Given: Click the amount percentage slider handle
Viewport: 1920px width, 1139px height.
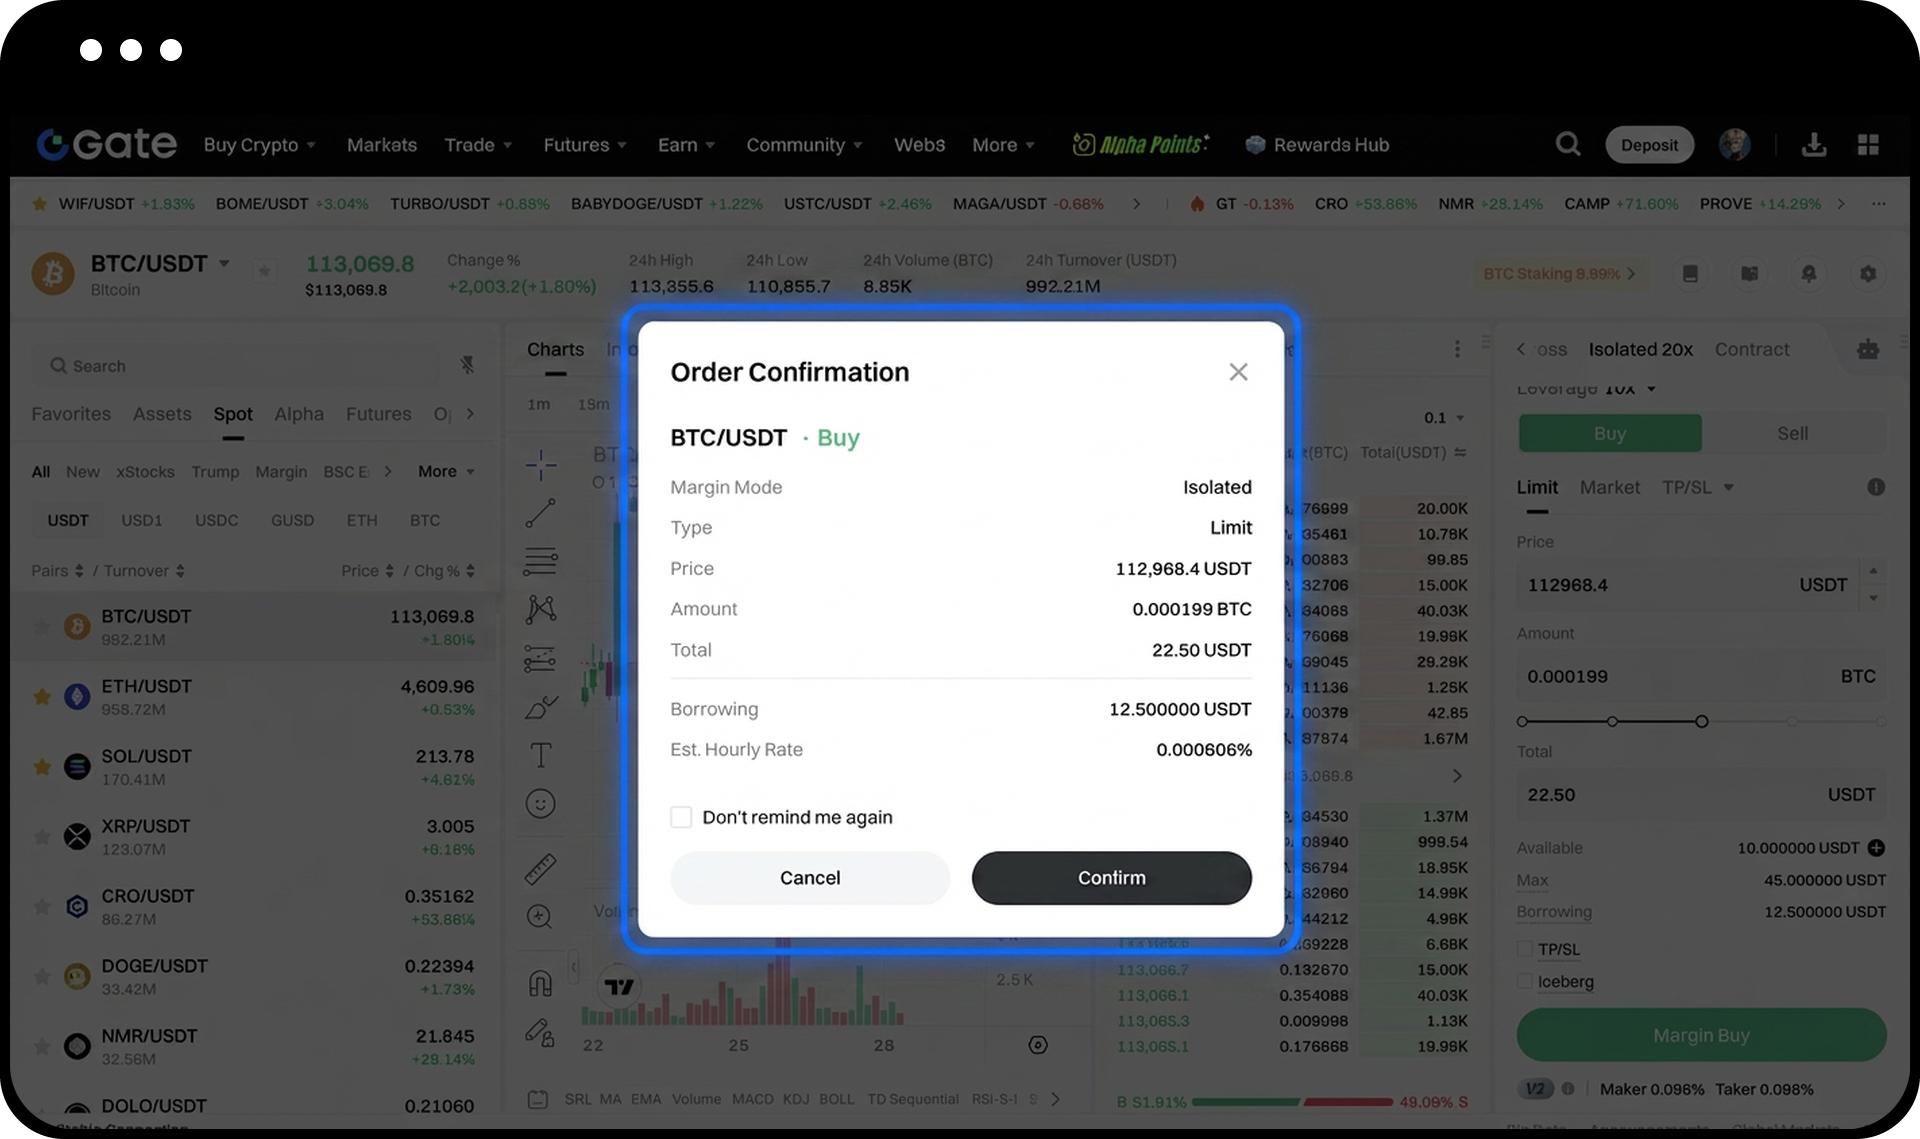Looking at the screenshot, I should coord(1701,721).
